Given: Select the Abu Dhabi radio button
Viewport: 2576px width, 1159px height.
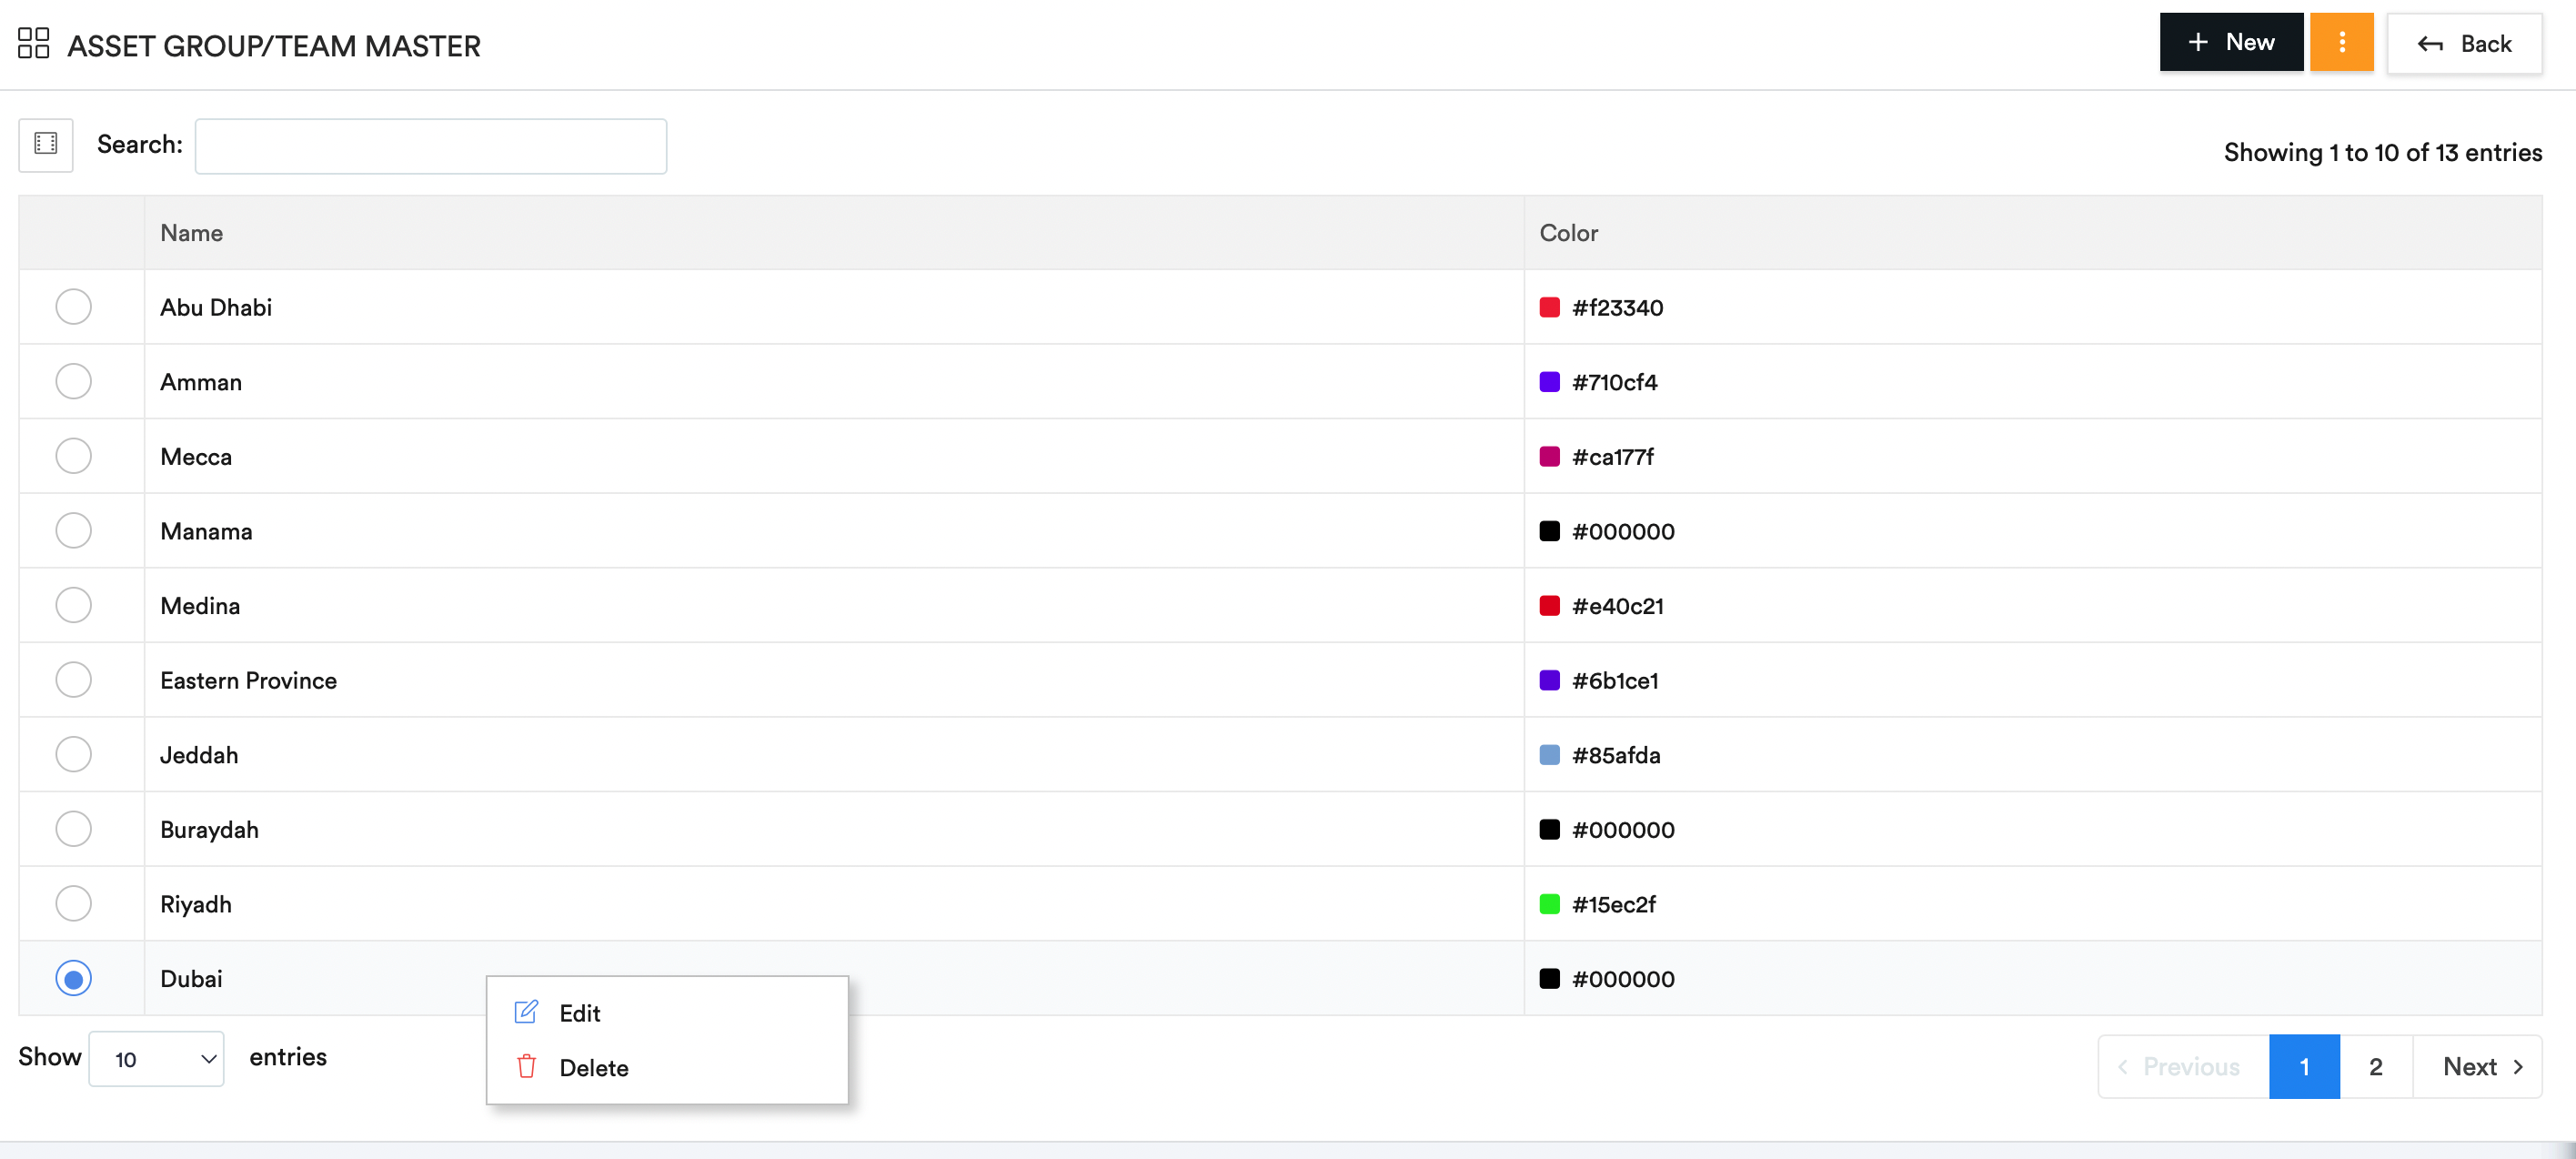Looking at the screenshot, I should (x=73, y=307).
